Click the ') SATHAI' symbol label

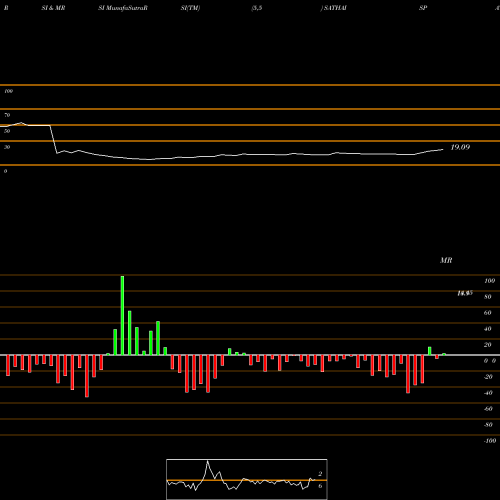(334, 8)
